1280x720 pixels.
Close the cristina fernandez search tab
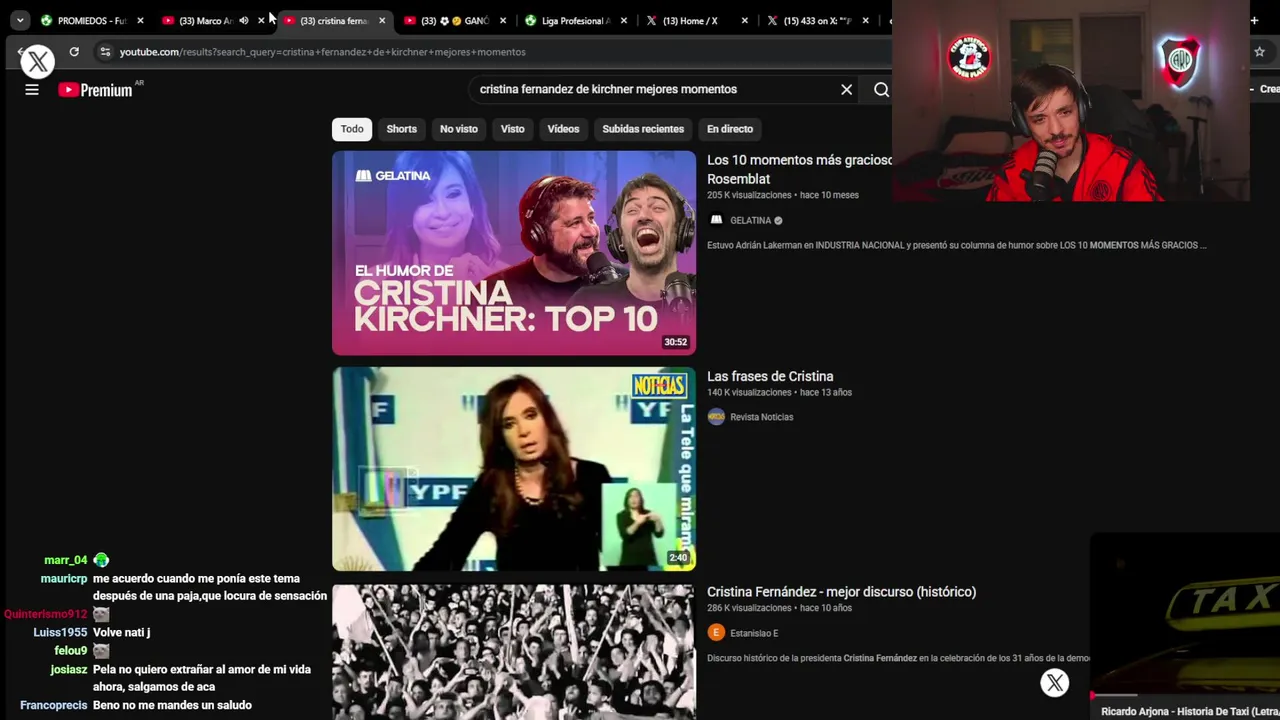click(x=382, y=20)
